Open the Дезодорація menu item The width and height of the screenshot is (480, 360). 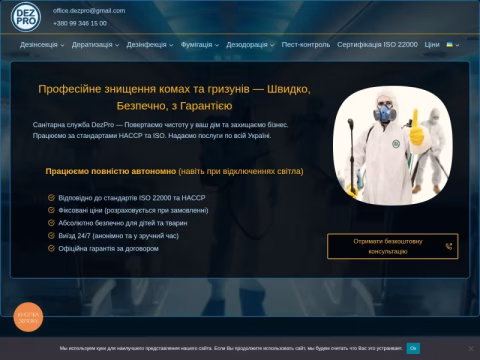[x=247, y=45]
